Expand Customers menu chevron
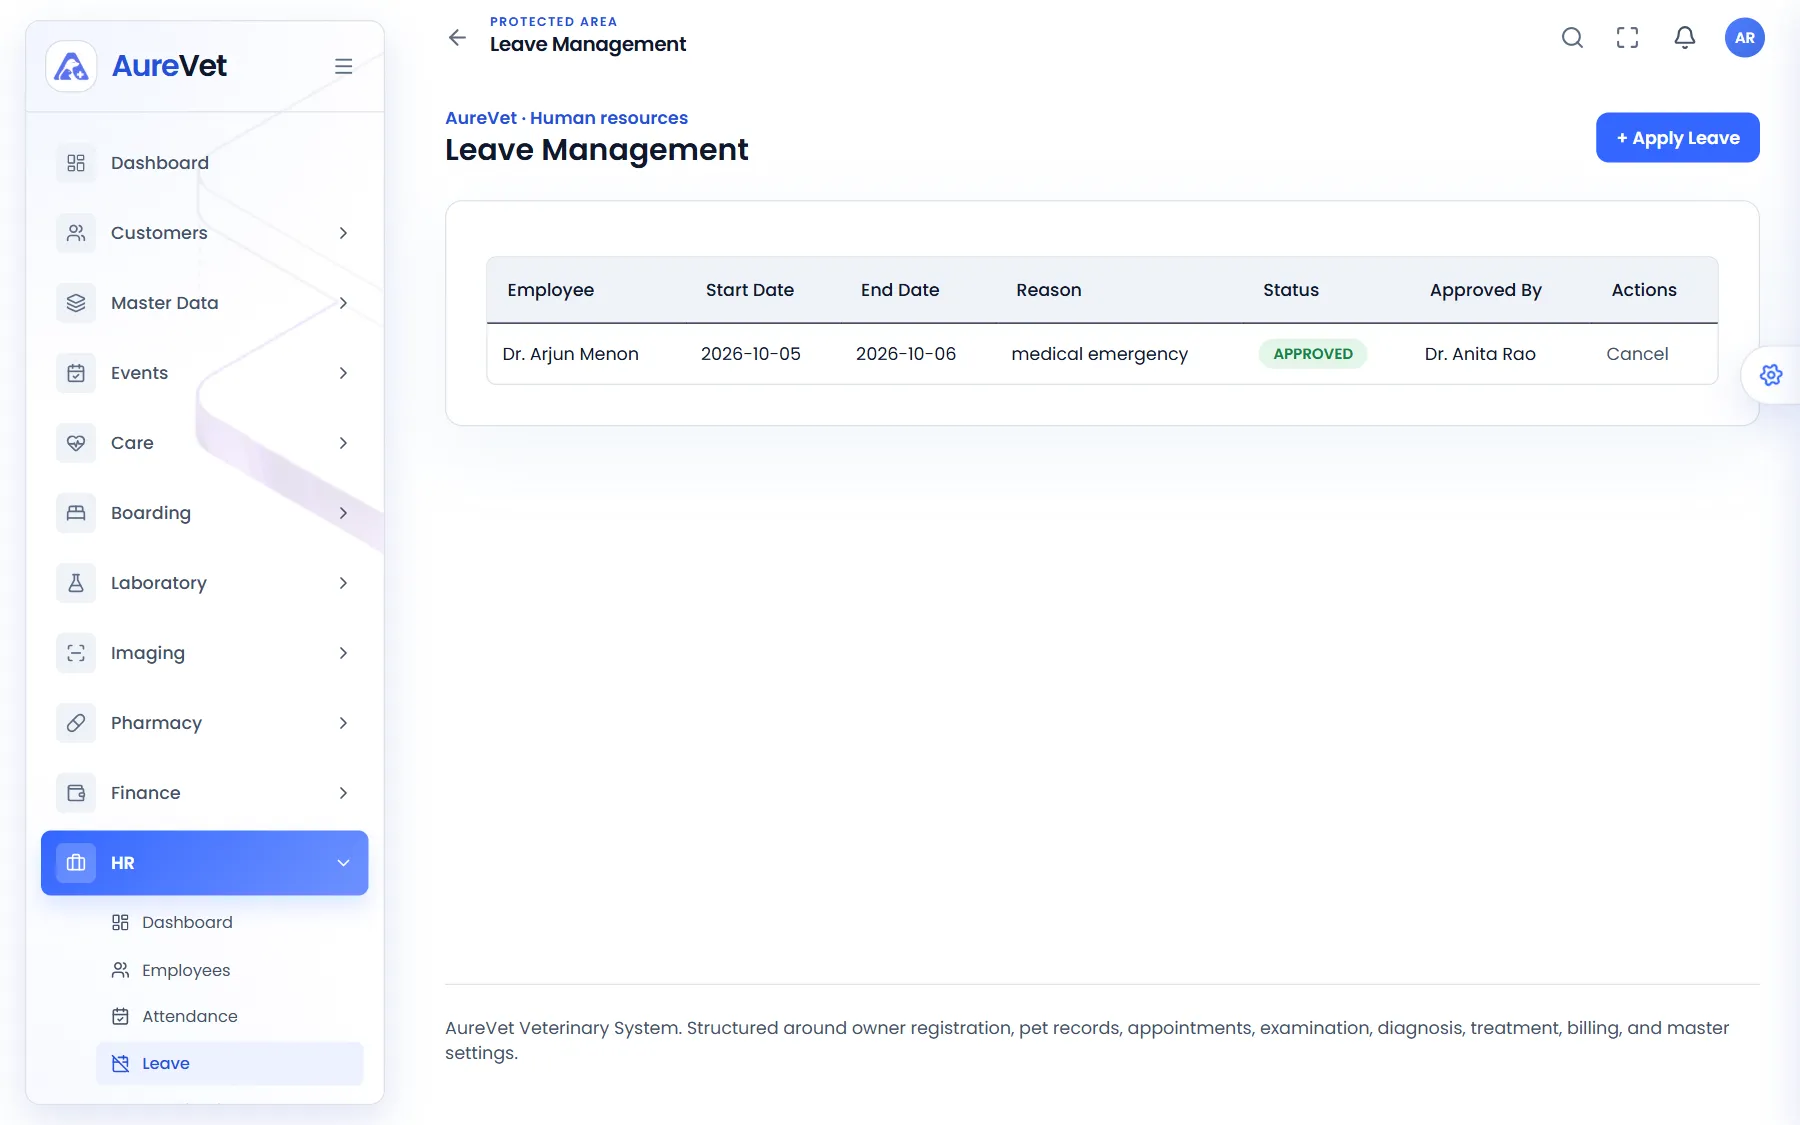The image size is (1800, 1125). coord(343,233)
